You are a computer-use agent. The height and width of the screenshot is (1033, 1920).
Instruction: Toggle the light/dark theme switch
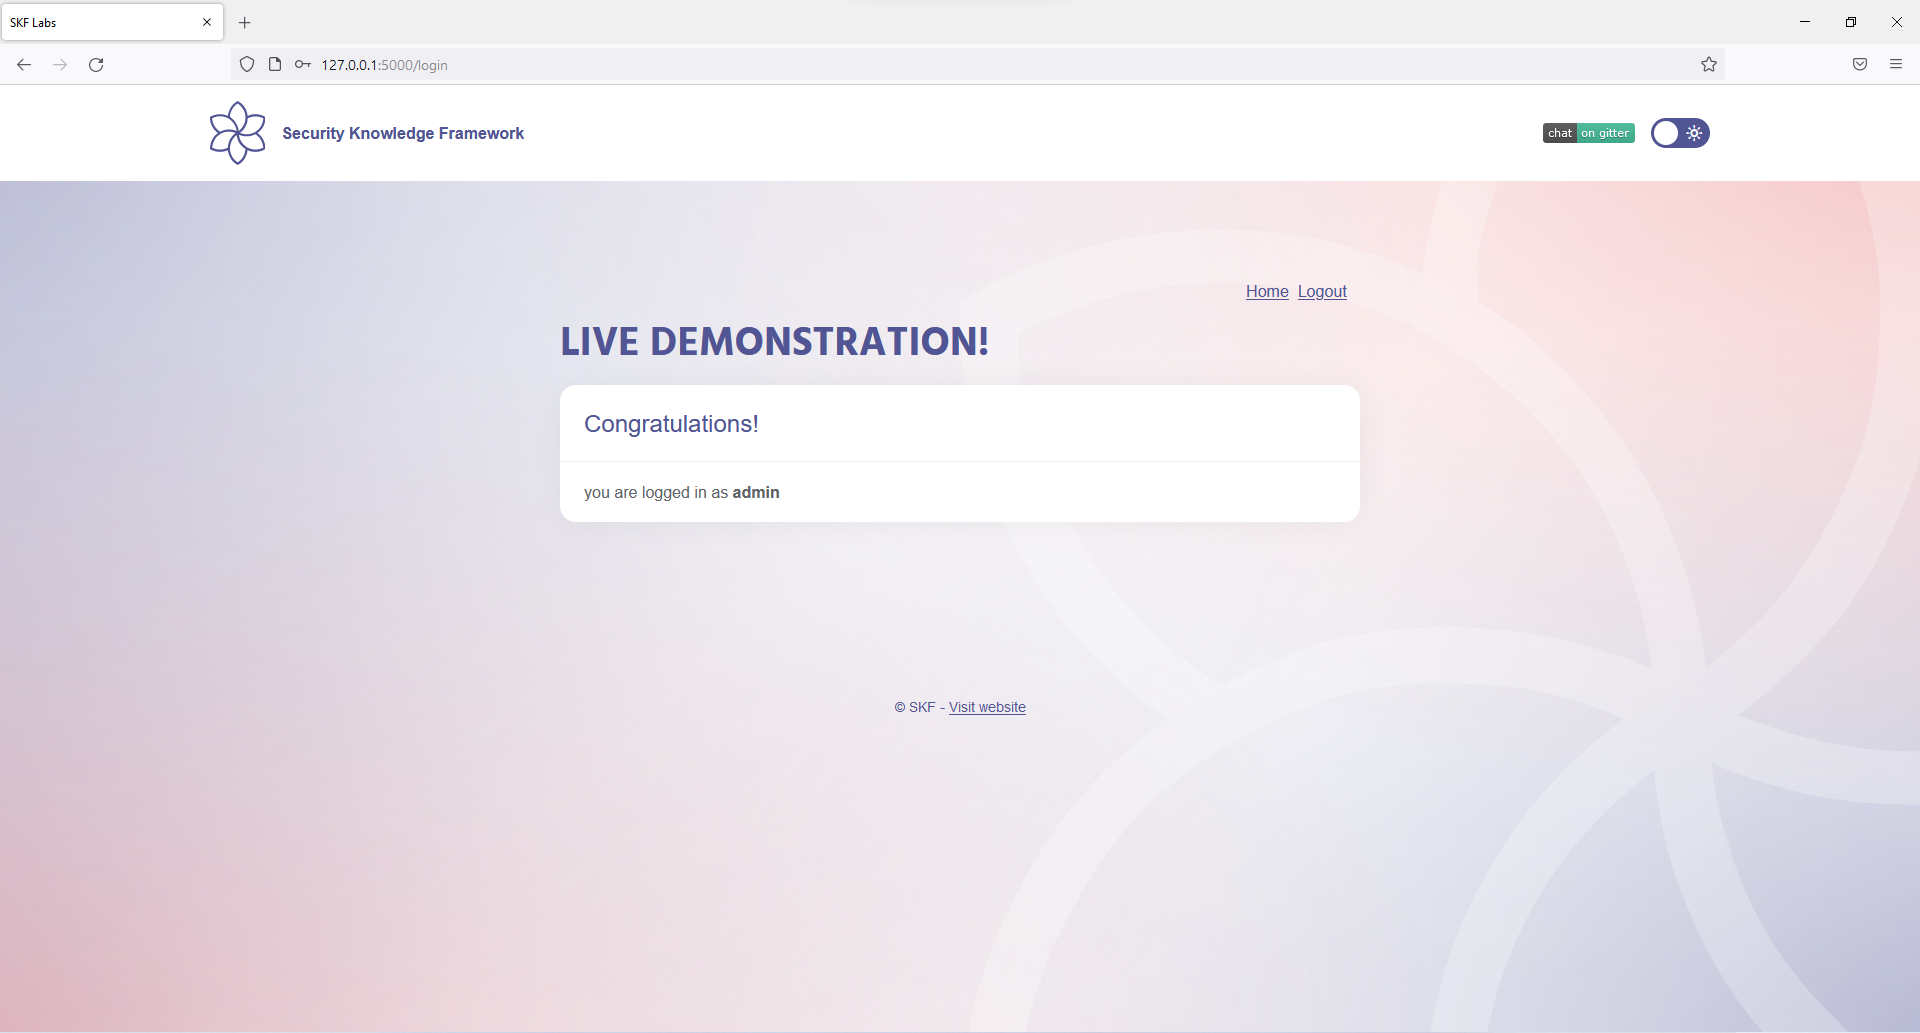1680,133
